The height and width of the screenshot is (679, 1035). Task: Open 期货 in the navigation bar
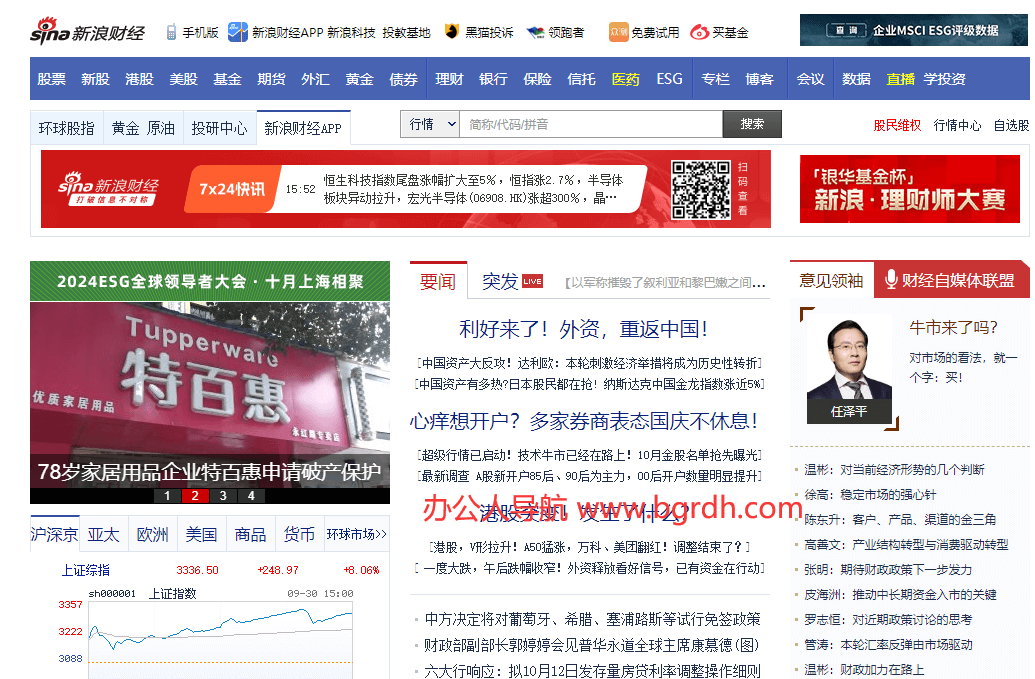[271, 79]
